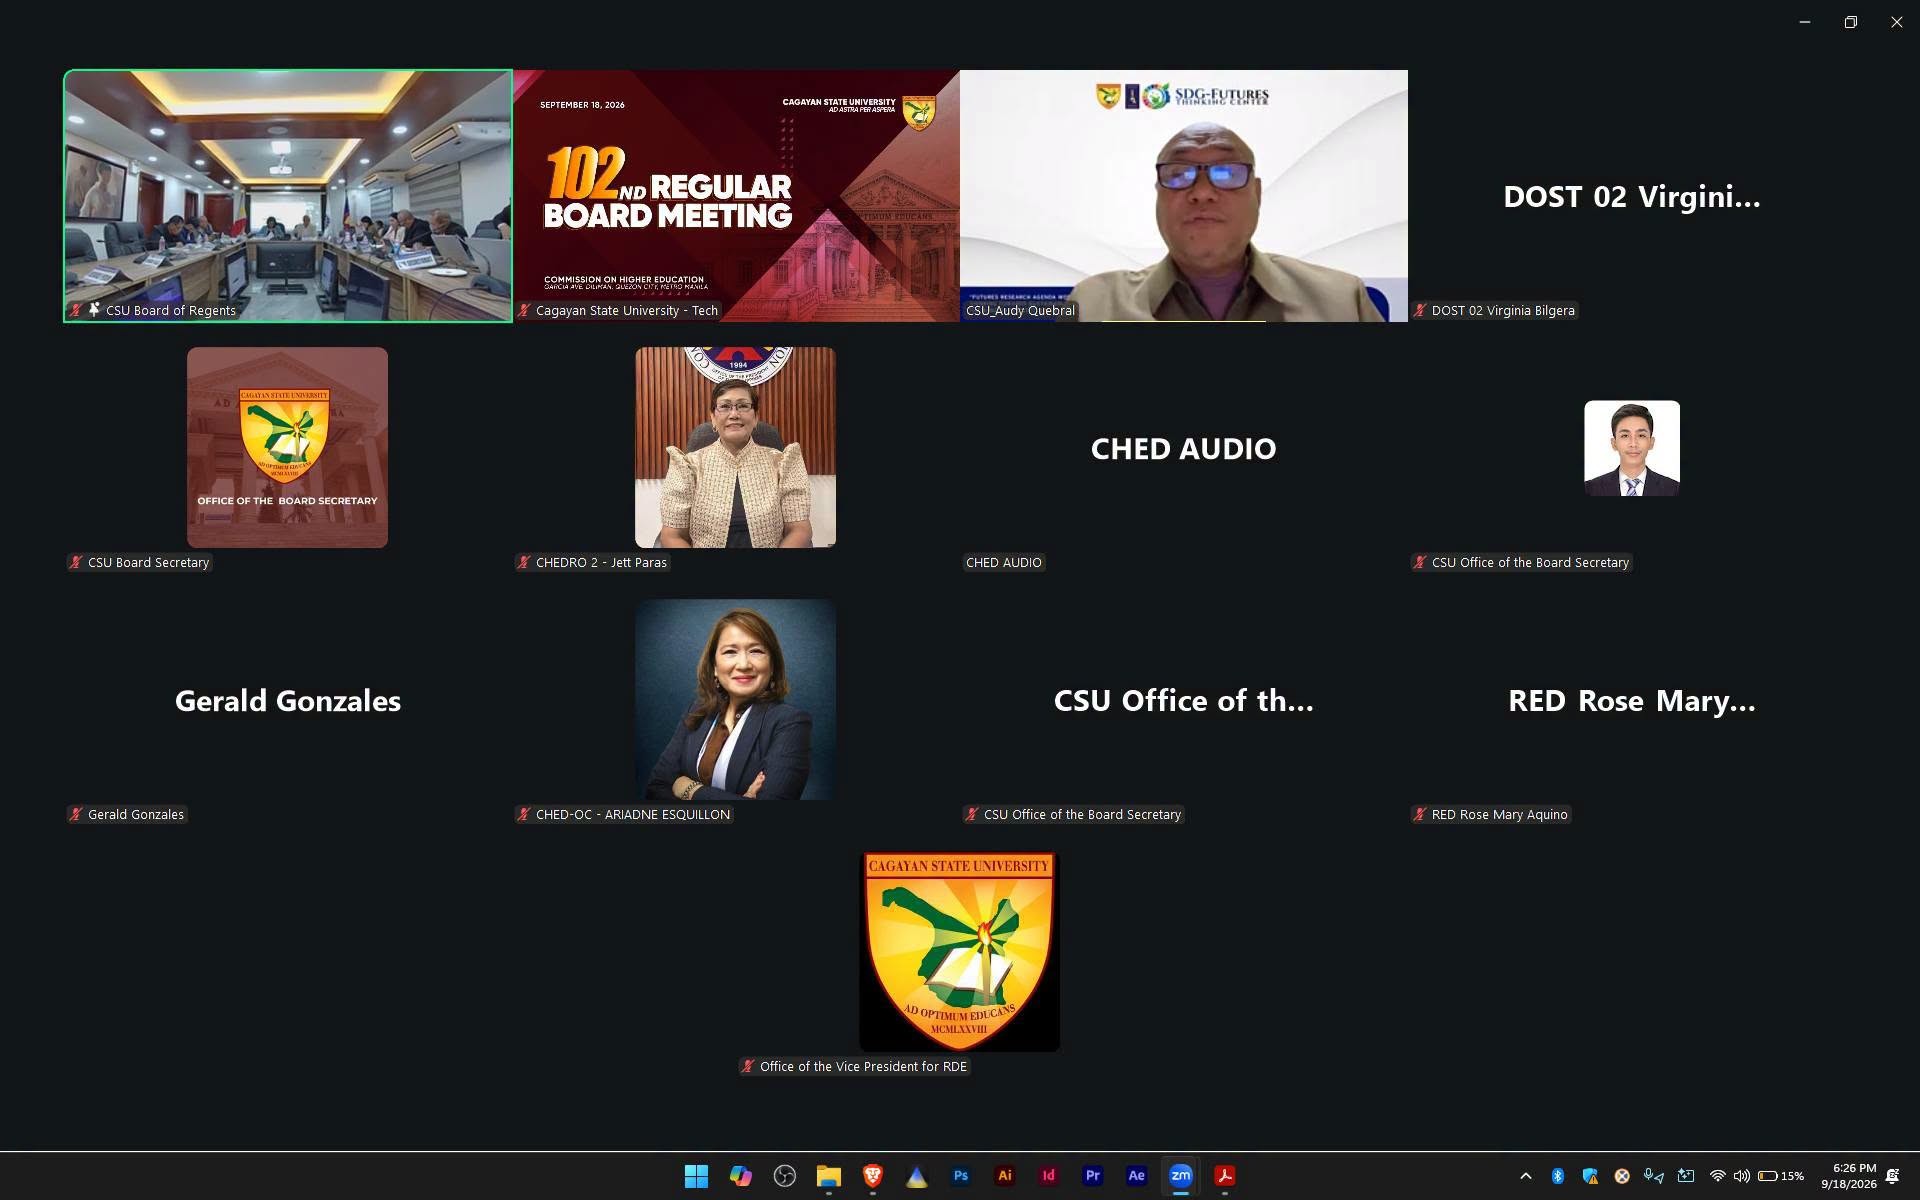Click the Office of the Vice President for RDE logo tile
The width and height of the screenshot is (1920, 1200).
960,952
